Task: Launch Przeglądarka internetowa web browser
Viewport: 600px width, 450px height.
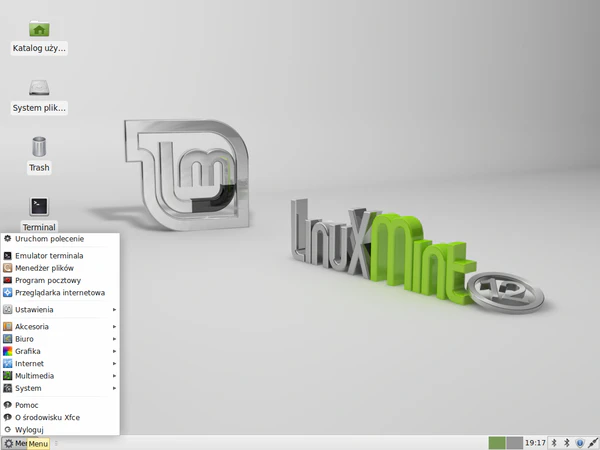Action: click(x=59, y=293)
